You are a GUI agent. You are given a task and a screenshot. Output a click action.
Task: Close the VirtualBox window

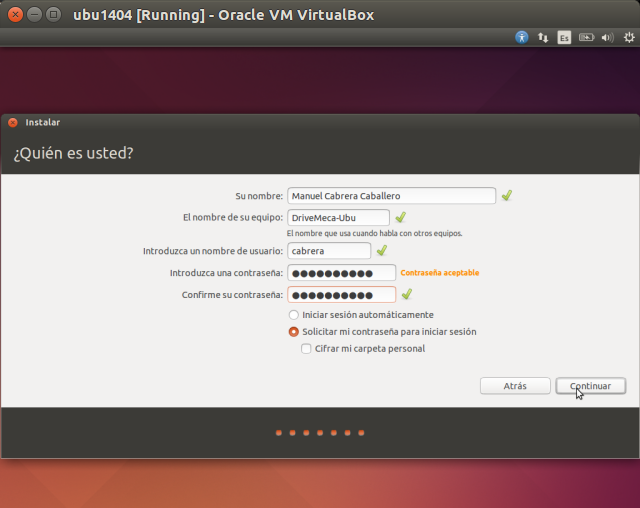click(x=15, y=15)
